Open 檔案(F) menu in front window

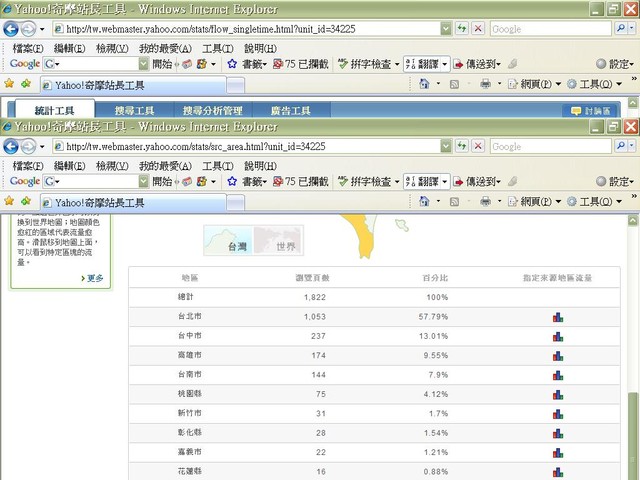tap(28, 166)
